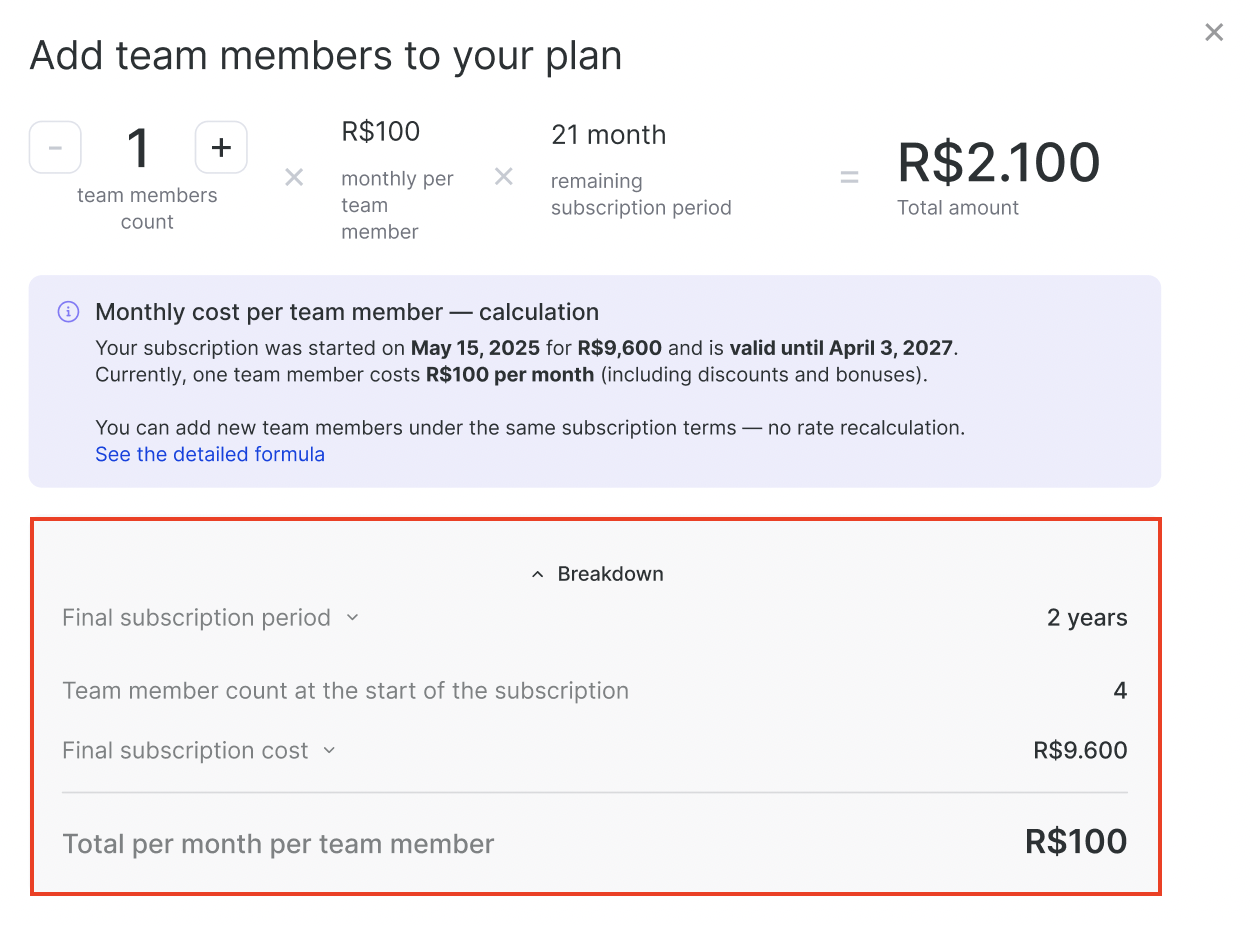Collapse the Breakdown section
The height and width of the screenshot is (926, 1250).
pos(597,574)
